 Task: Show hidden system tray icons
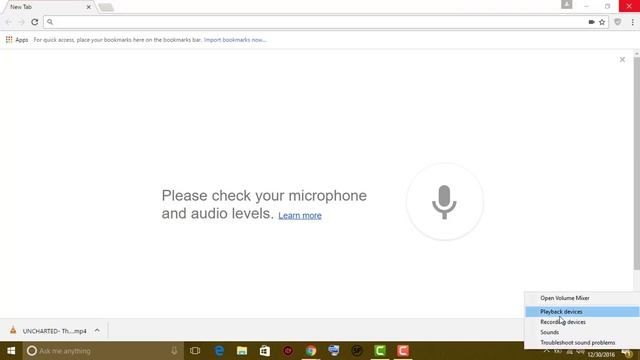click(x=547, y=351)
